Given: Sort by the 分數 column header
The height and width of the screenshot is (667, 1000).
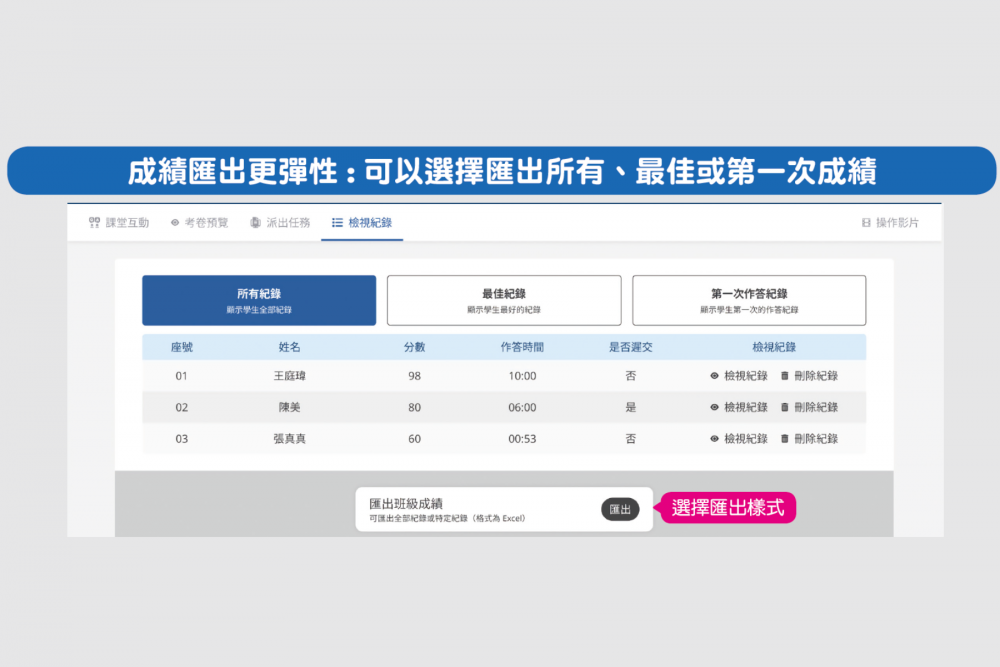Looking at the screenshot, I should (414, 347).
